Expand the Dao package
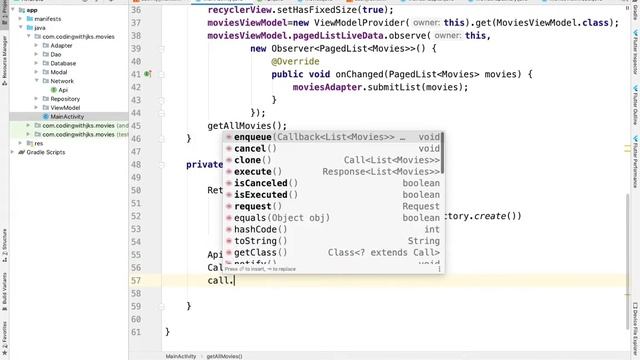 [x=36, y=54]
